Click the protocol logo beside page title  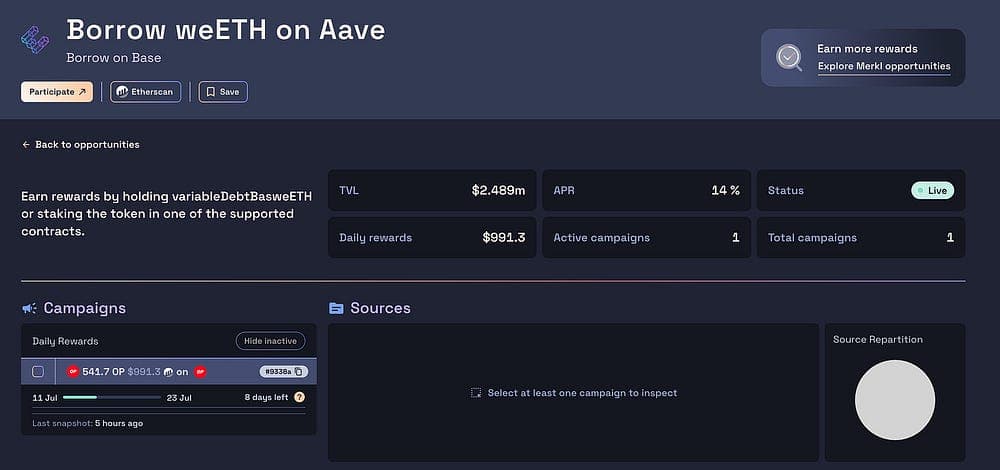tap(36, 40)
